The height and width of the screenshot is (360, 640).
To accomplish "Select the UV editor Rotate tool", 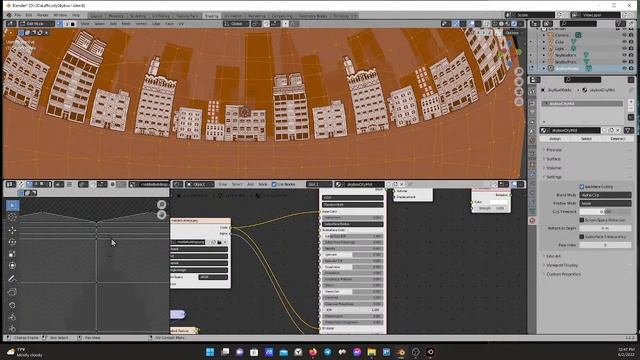I will 12,242.
